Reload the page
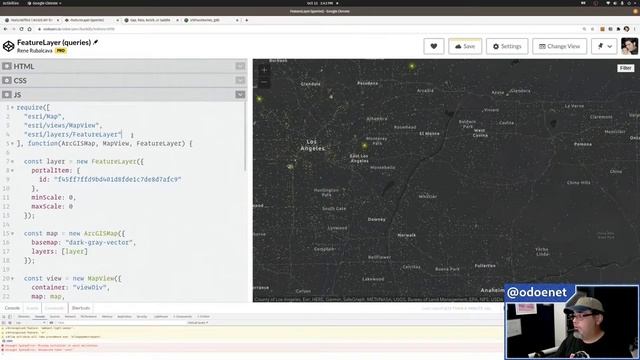640x360 pixels. click(21, 29)
